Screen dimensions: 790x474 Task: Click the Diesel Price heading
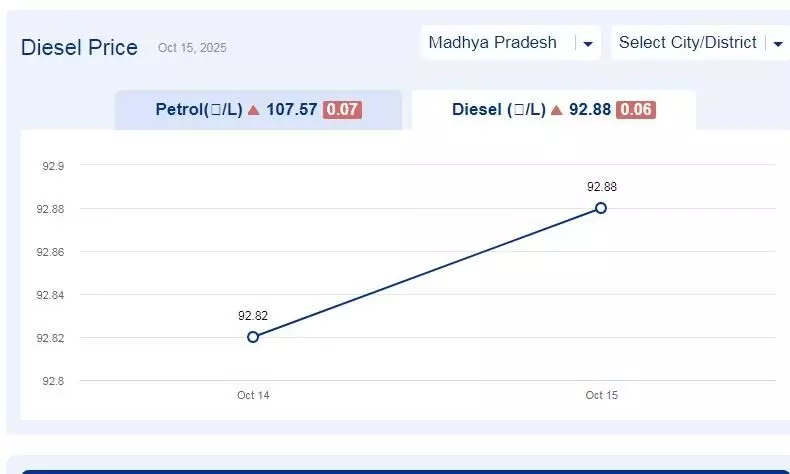point(80,47)
